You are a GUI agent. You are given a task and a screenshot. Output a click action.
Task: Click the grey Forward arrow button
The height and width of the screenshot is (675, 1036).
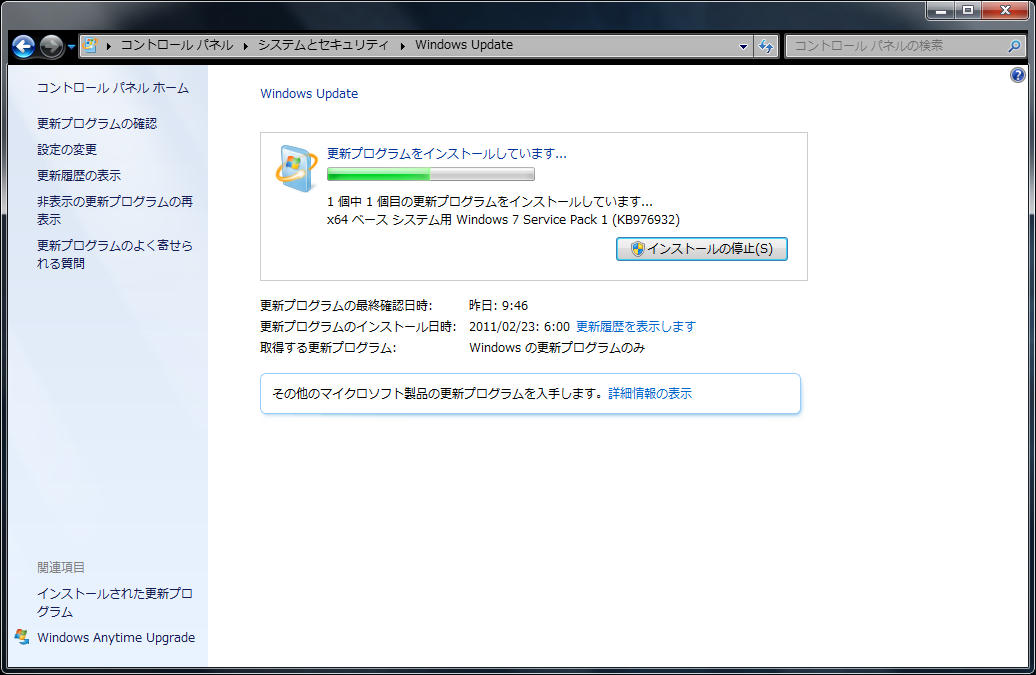point(51,46)
